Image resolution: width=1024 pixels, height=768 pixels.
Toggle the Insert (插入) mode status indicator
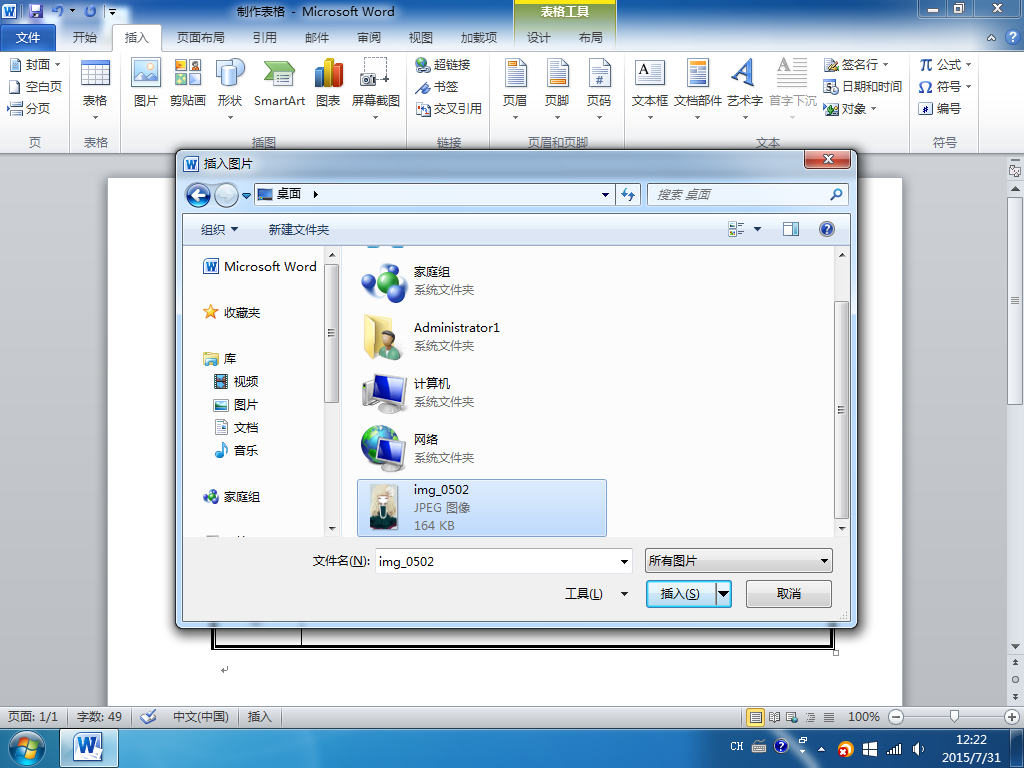point(259,716)
